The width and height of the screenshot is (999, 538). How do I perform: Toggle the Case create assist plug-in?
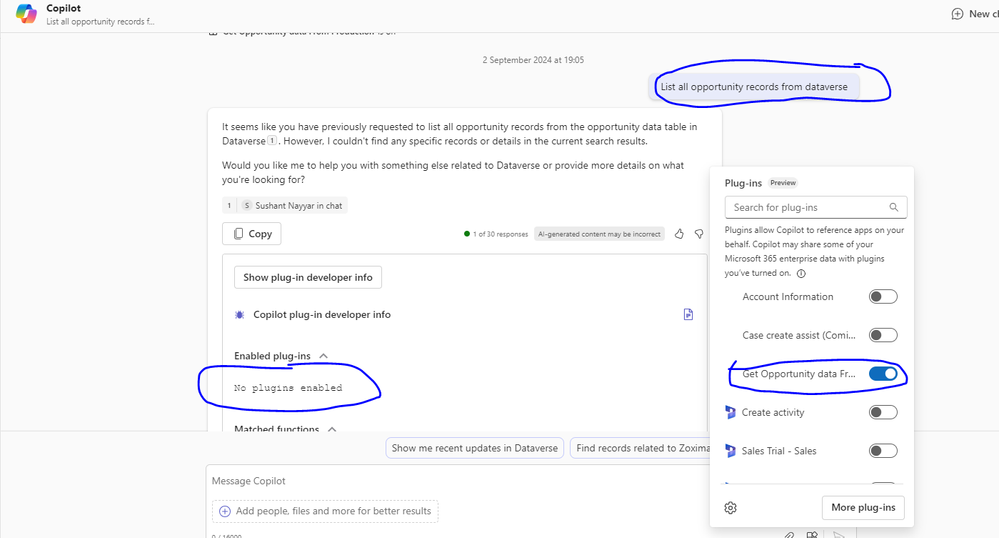[883, 335]
